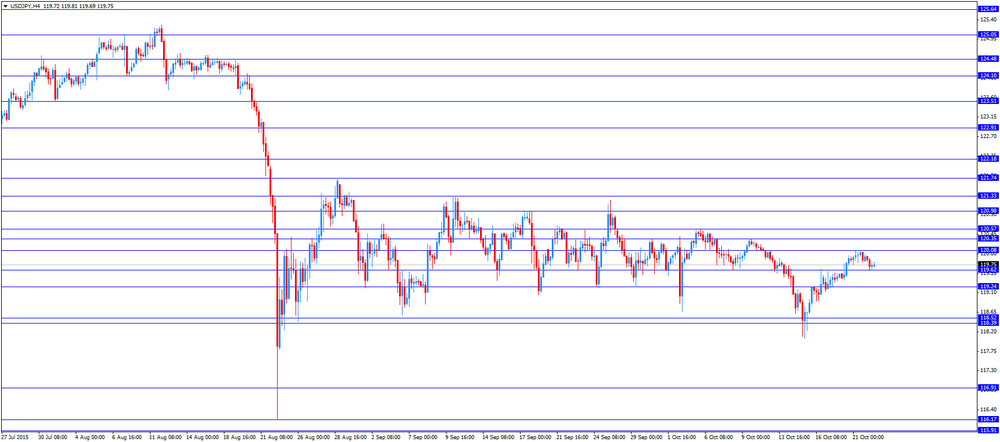Click the small triangle beside USDJPY,H4 title
Screen dimensions: 1000x442
click(x=4, y=5)
